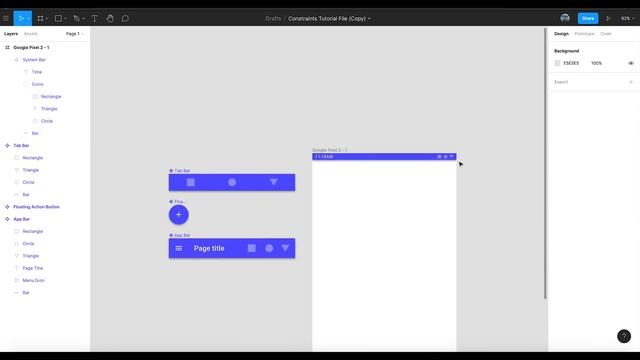Select the Time text layer
This screenshot has height=360, width=640.
tap(37, 72)
